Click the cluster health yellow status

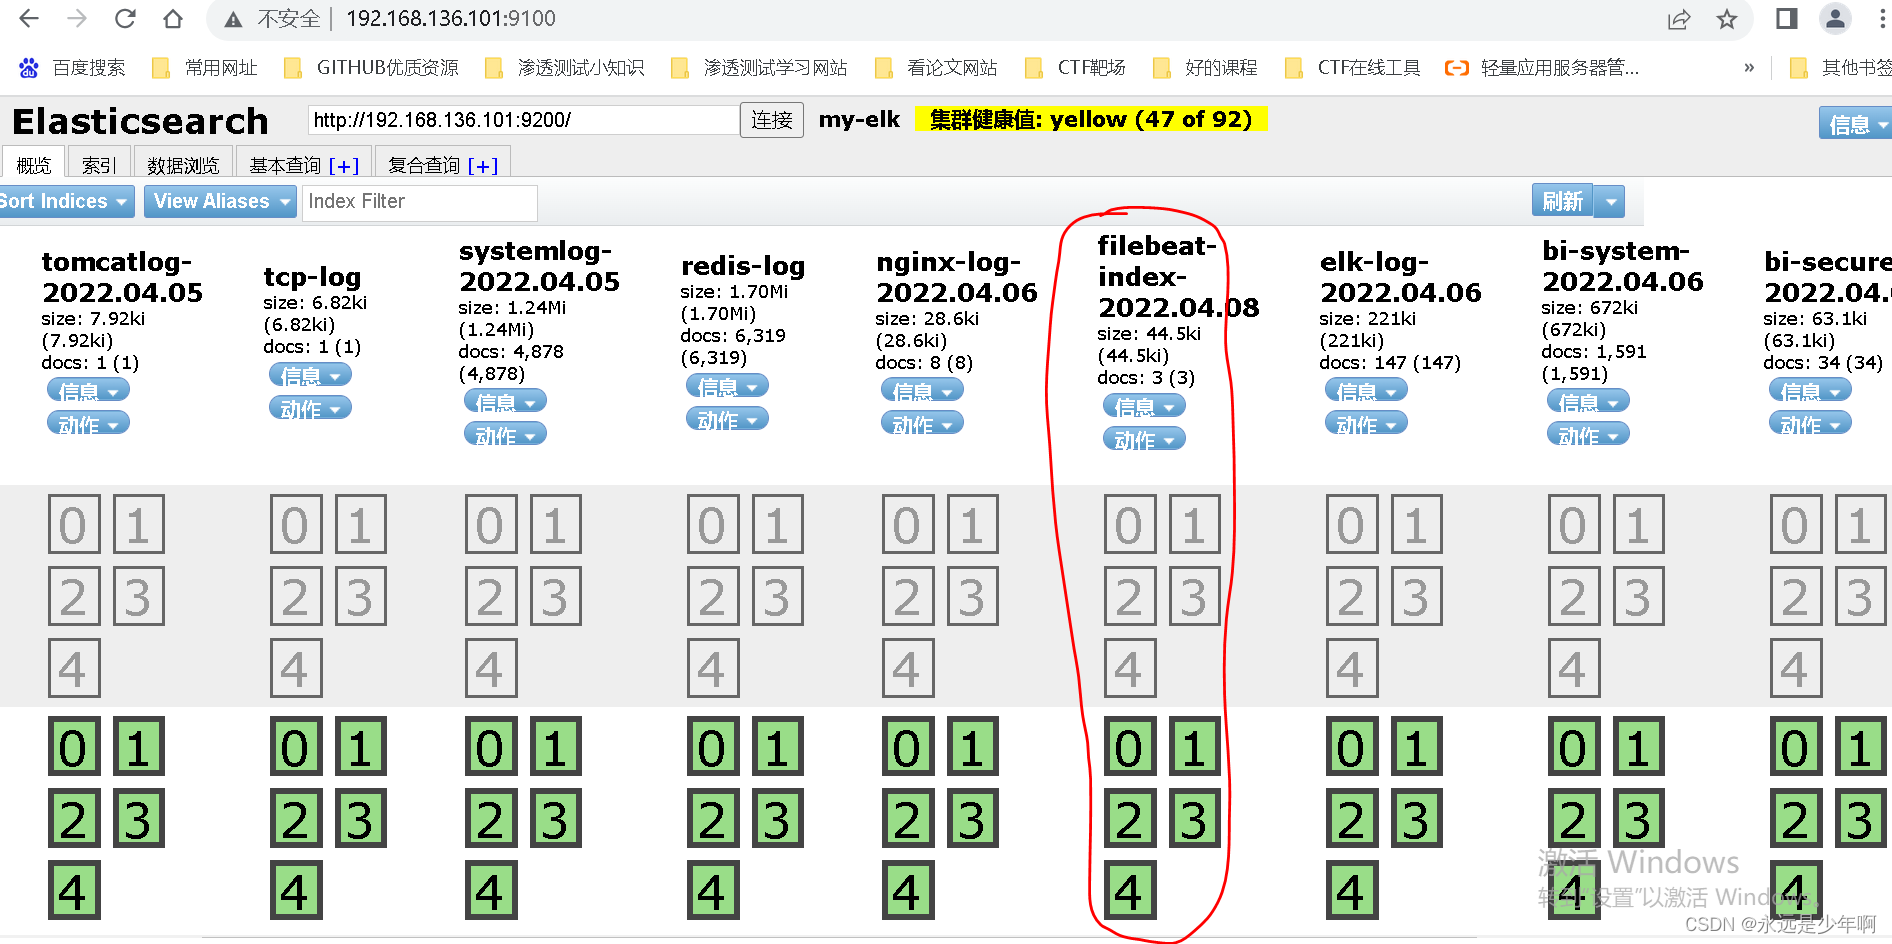pos(1091,119)
